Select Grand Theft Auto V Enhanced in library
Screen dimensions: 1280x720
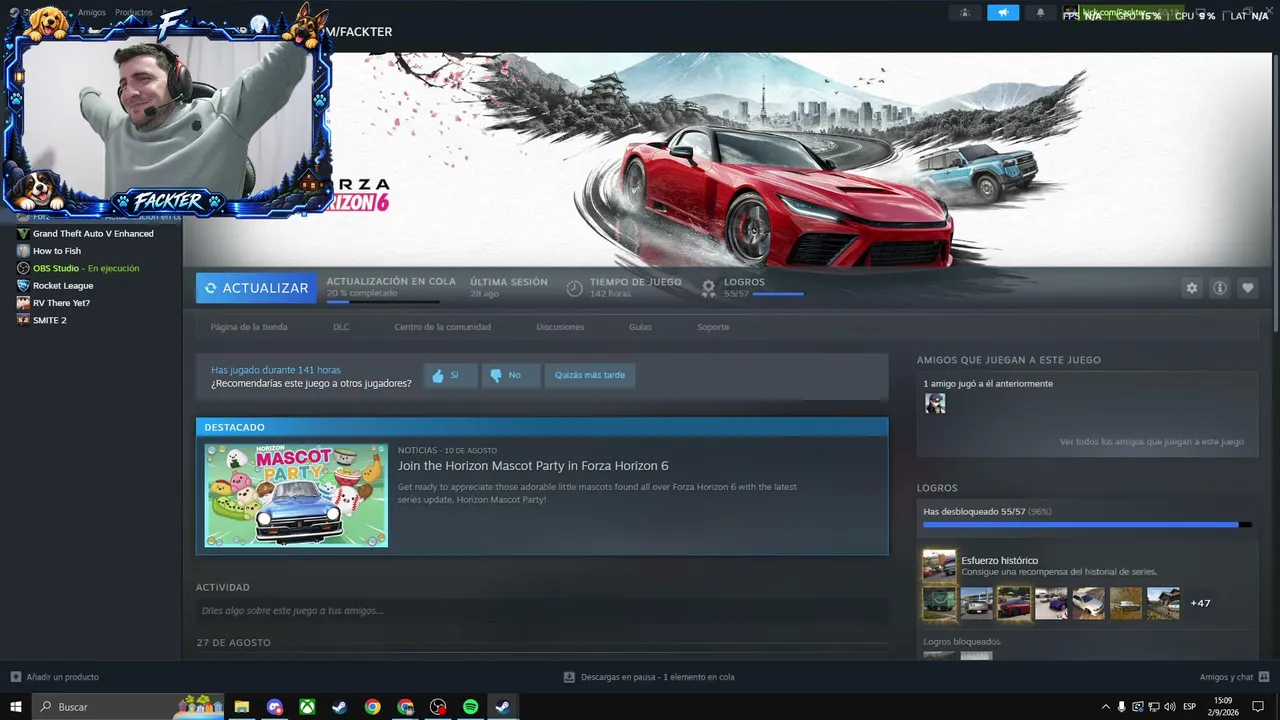point(91,234)
